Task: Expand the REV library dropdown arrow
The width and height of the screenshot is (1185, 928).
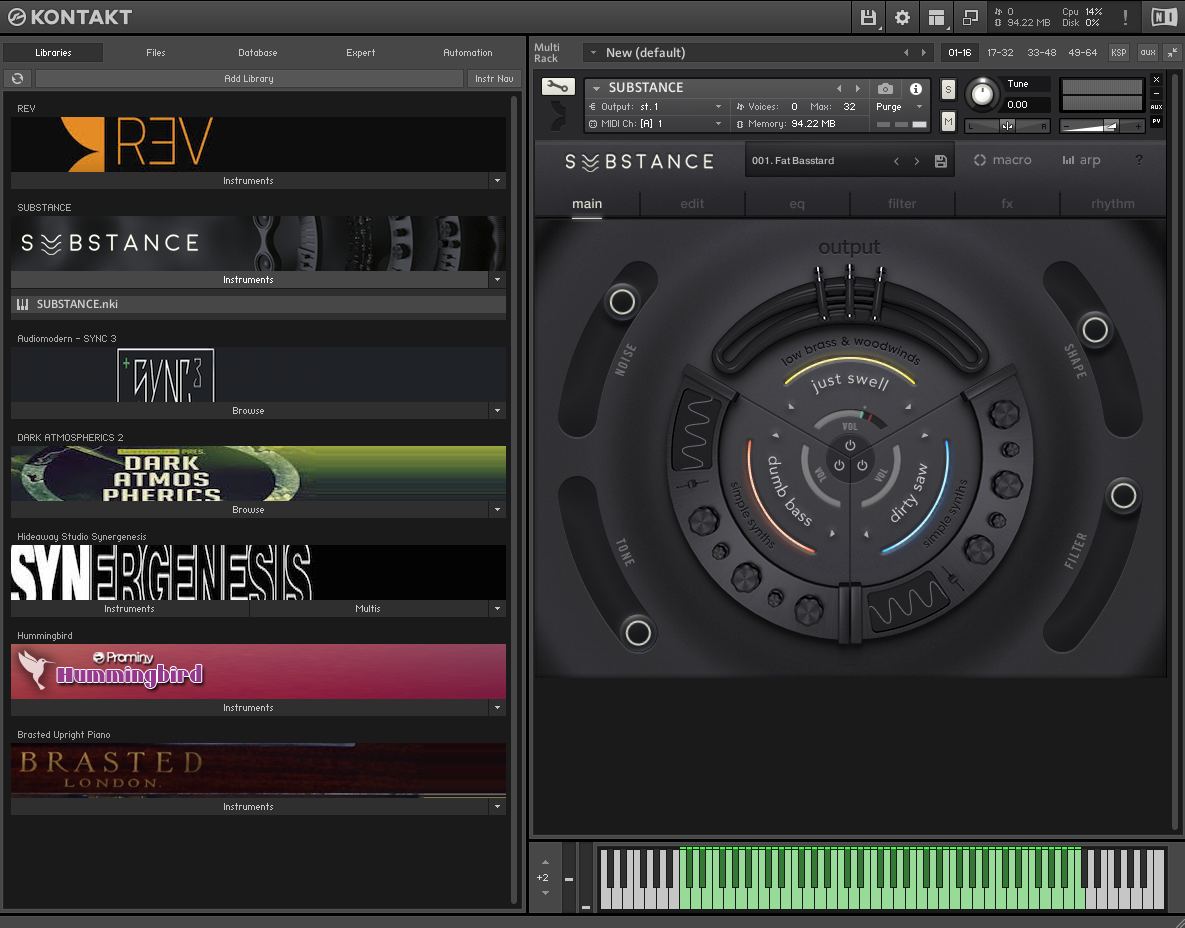Action: point(497,181)
